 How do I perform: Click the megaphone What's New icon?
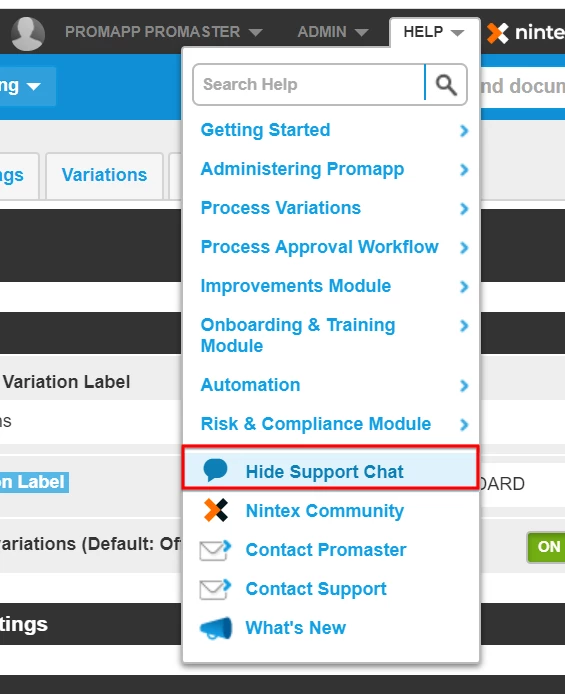[x=216, y=628]
